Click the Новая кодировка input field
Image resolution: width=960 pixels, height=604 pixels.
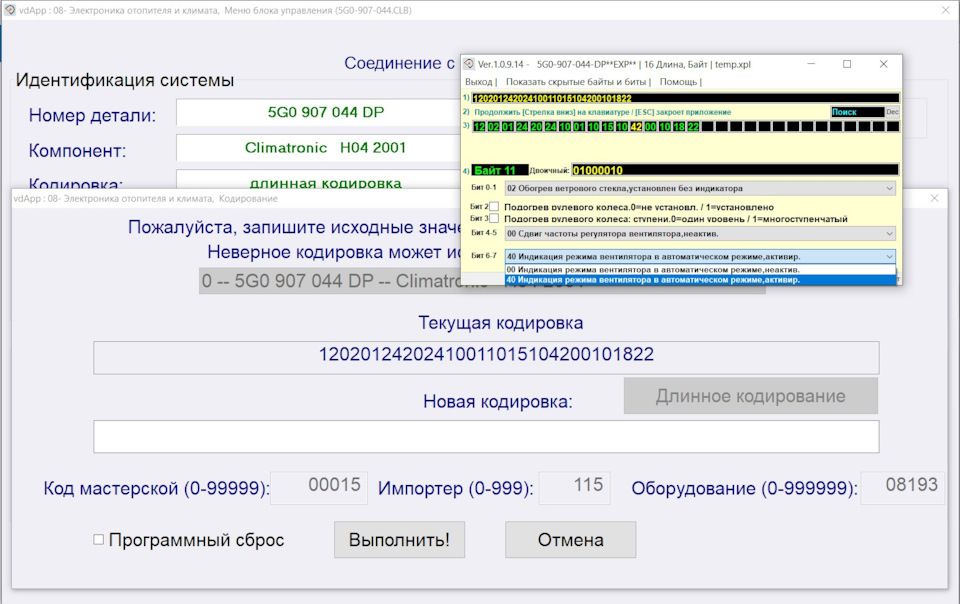(x=486, y=436)
